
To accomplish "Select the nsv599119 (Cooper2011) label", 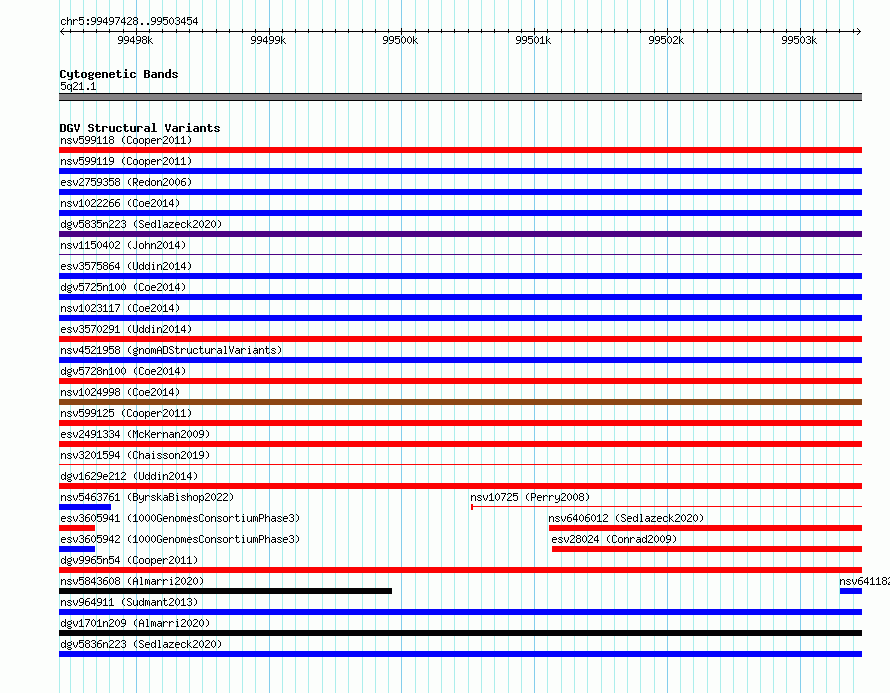I will pos(126,161).
